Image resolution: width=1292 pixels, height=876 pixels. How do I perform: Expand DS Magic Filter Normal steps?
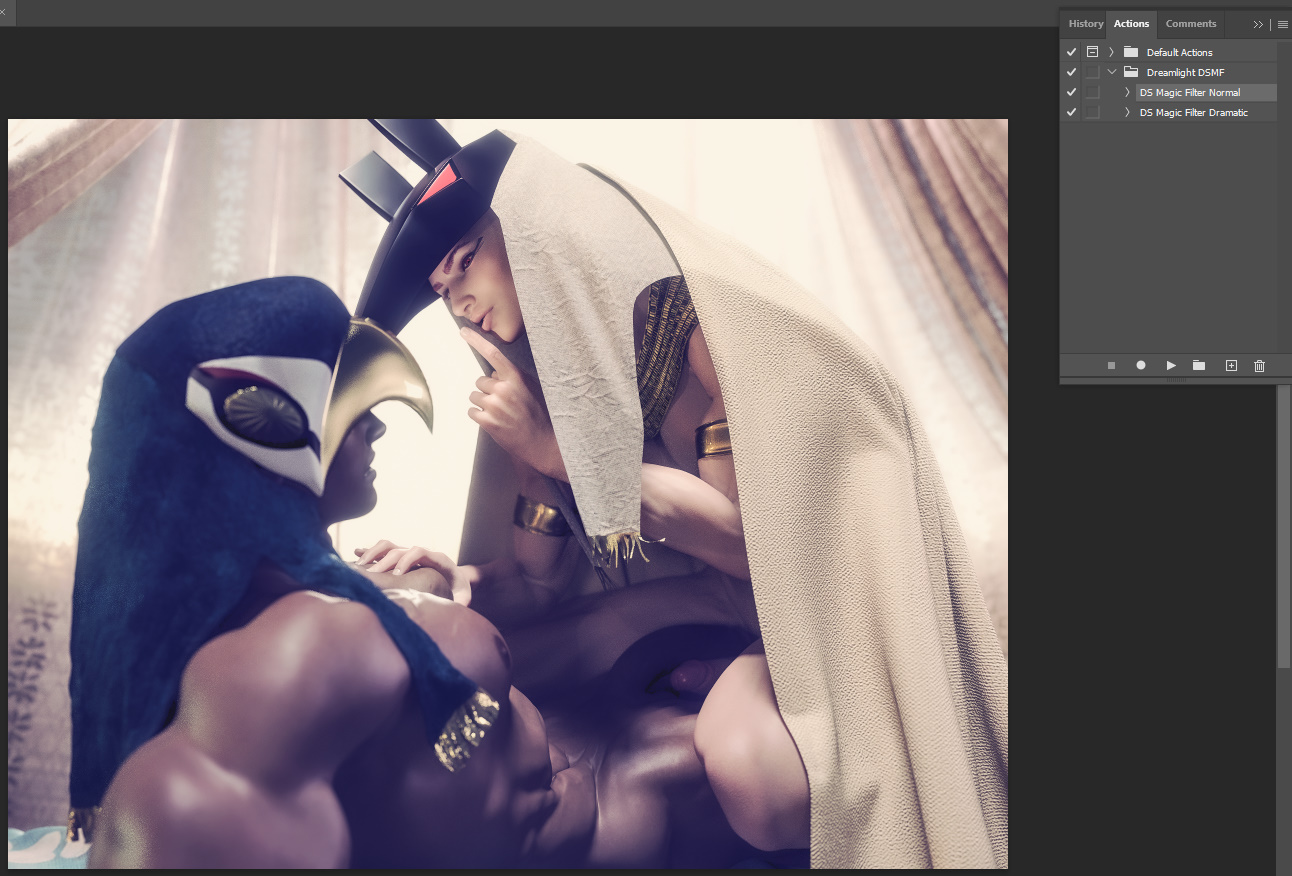pyautogui.click(x=1127, y=92)
